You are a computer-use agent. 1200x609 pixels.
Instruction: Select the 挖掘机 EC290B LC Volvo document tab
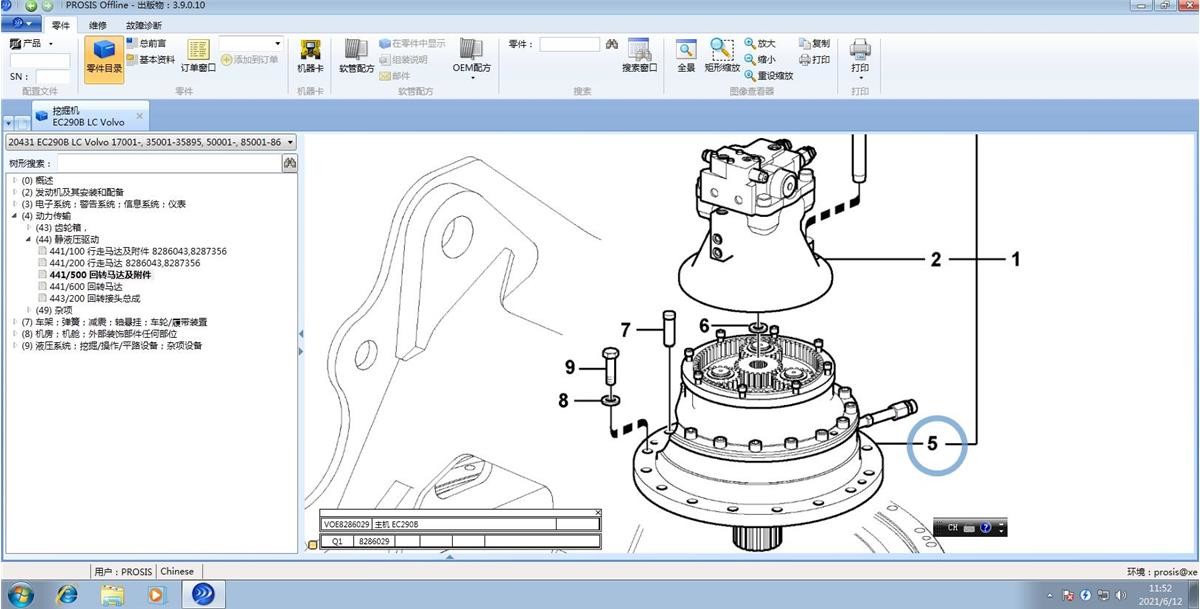[88, 116]
